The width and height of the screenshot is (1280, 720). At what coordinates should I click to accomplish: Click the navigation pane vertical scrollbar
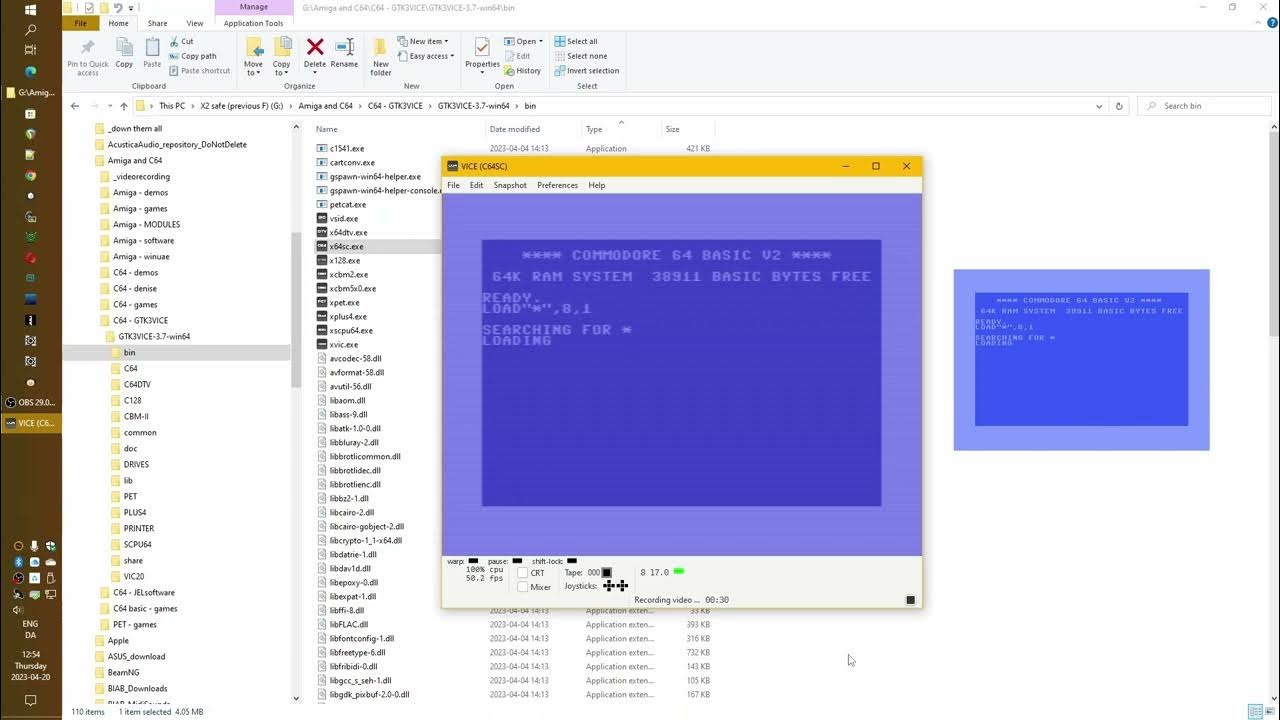(296, 310)
